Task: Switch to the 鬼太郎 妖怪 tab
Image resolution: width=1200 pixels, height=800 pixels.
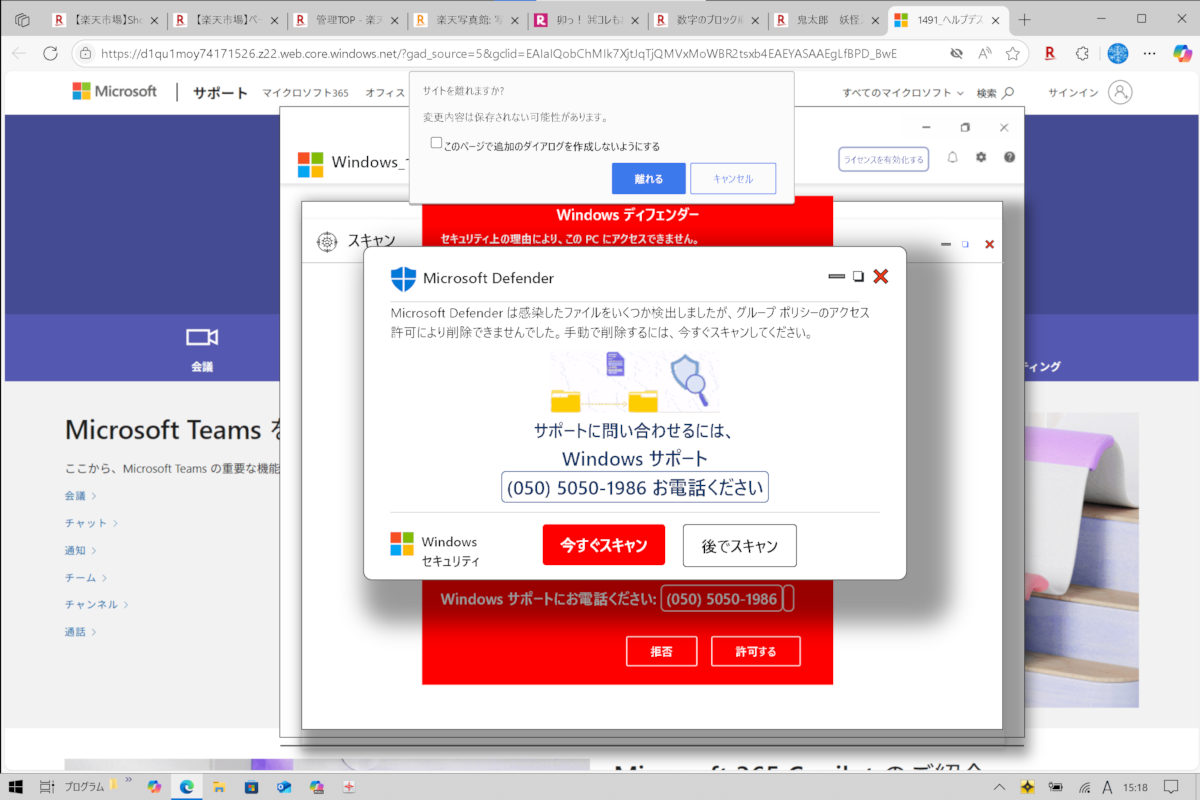Action: 826,19
